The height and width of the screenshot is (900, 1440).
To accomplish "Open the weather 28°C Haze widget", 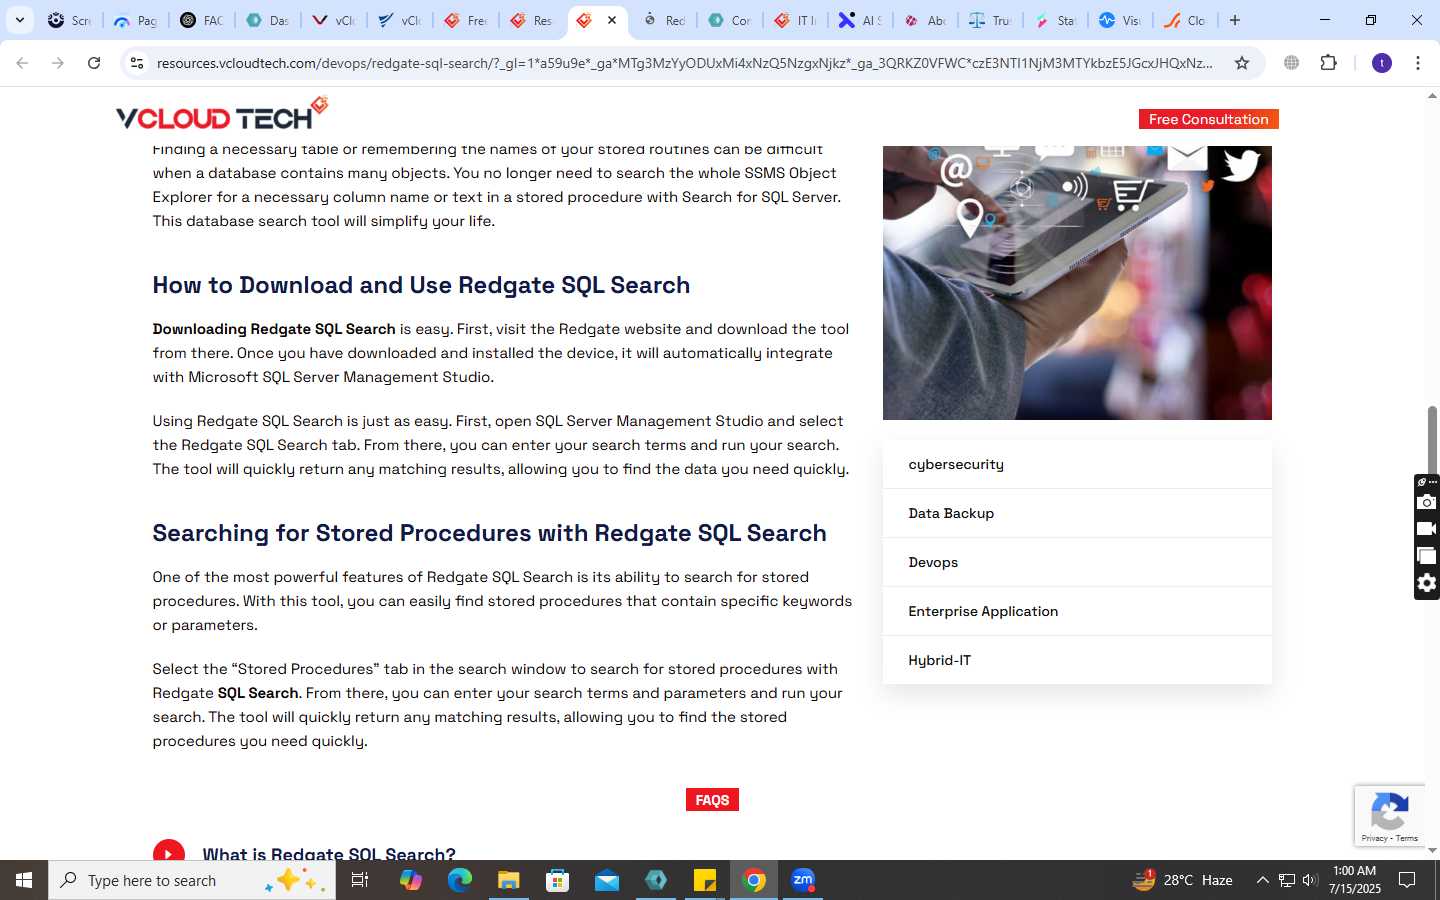I will (1182, 880).
